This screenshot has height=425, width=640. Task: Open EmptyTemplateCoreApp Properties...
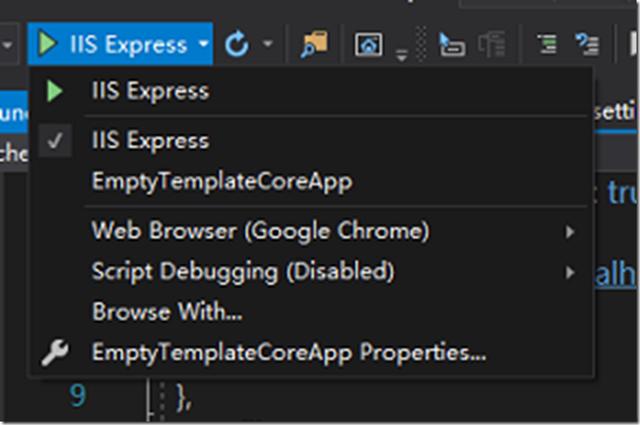click(x=312, y=352)
